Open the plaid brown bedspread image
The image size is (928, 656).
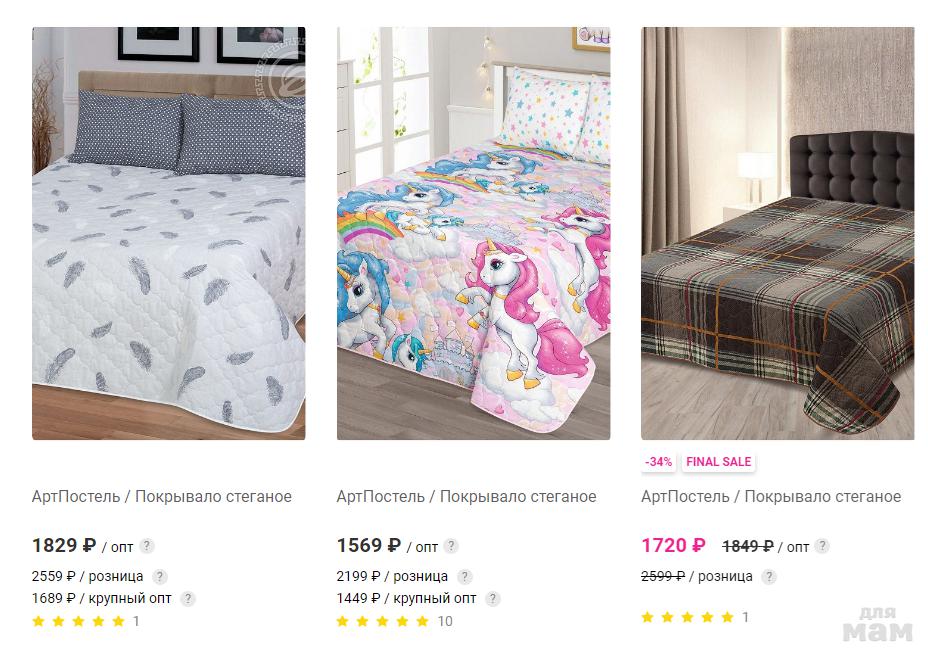[778, 233]
